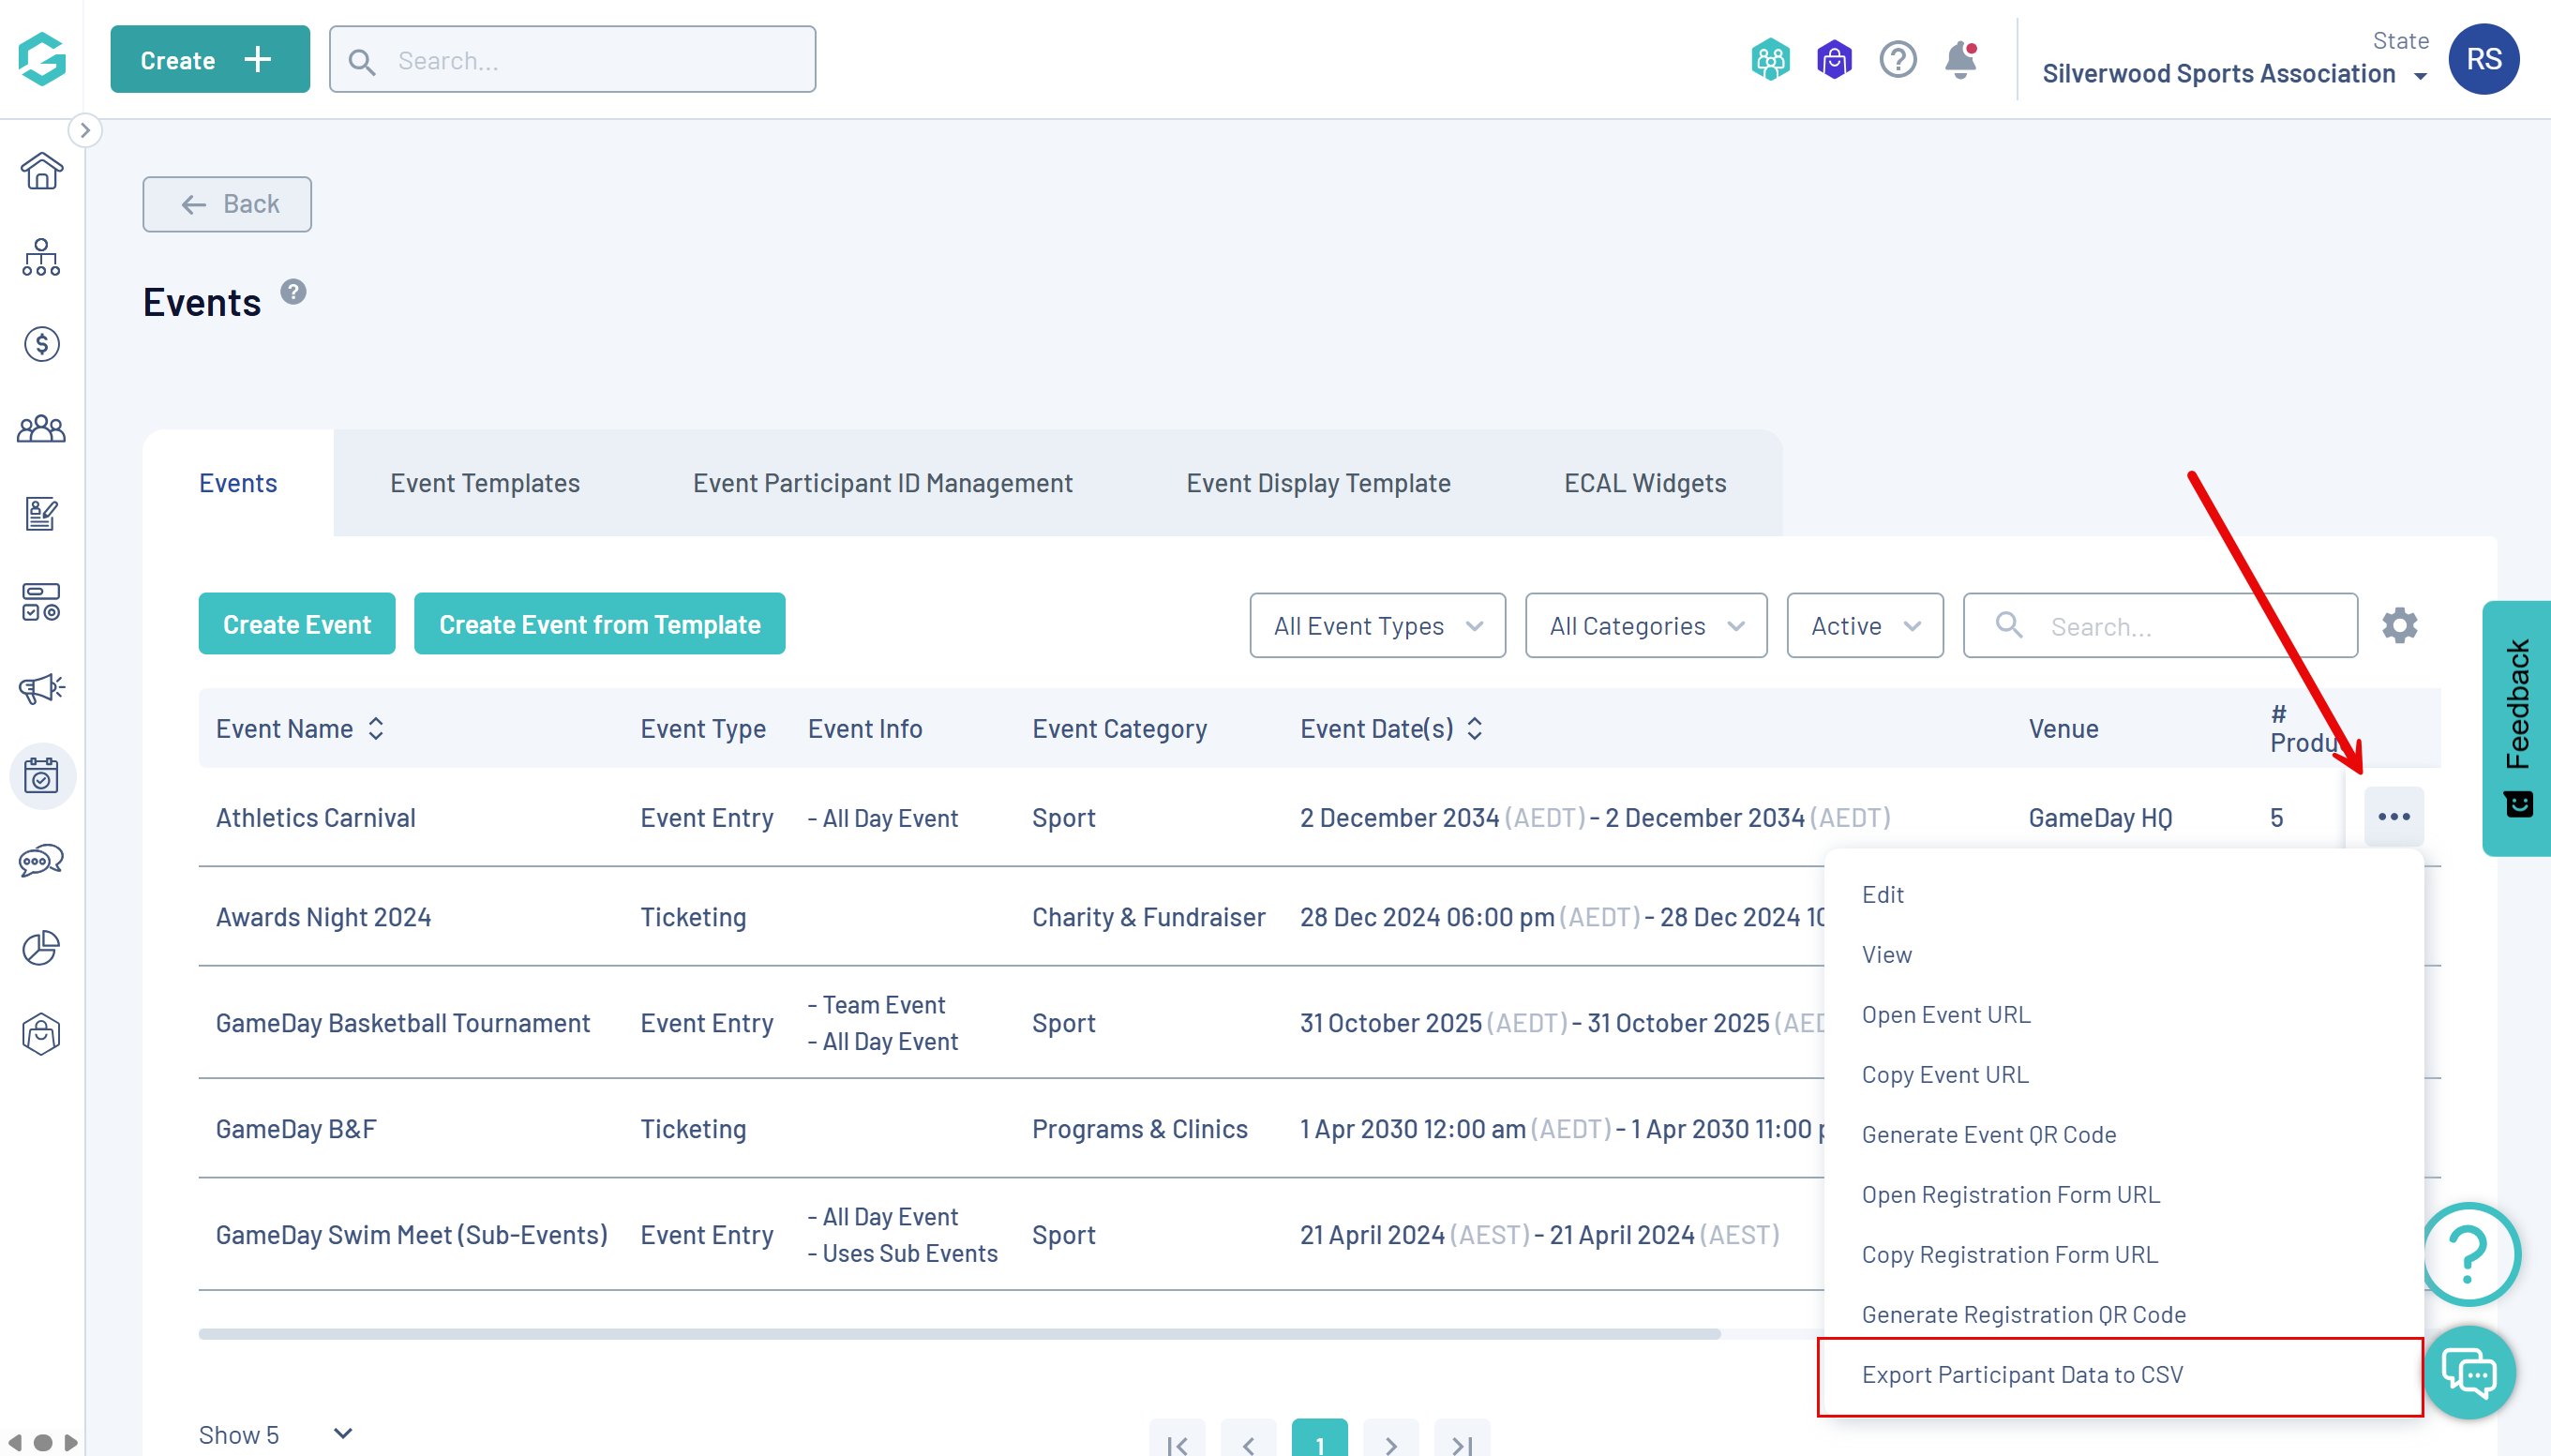Open the All Event Types dropdown

tap(1376, 626)
